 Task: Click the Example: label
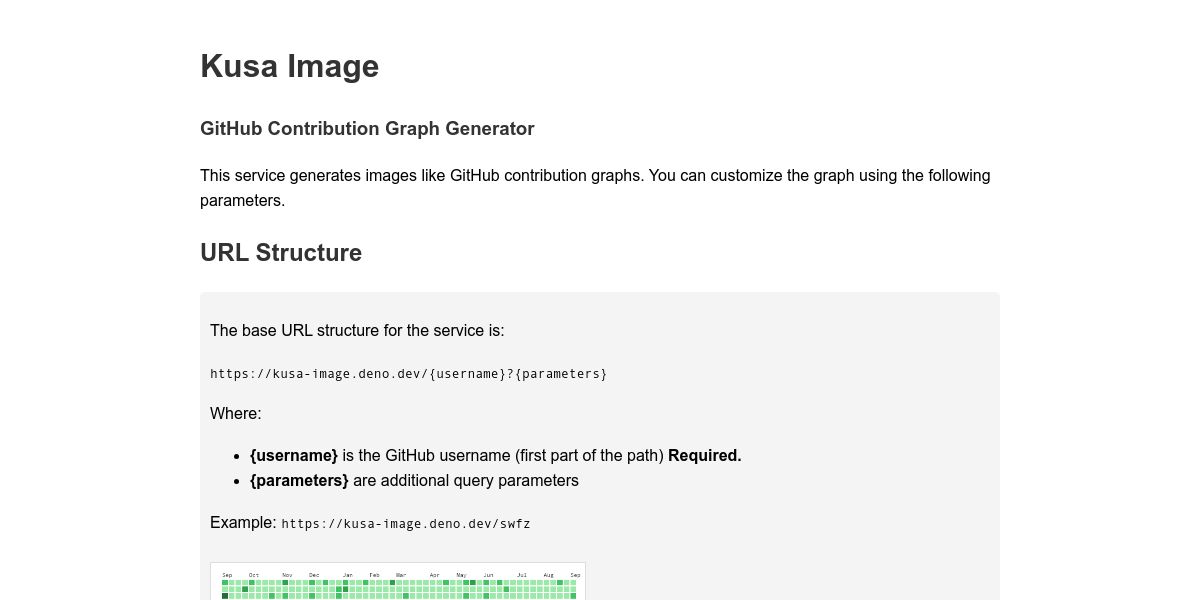243,522
